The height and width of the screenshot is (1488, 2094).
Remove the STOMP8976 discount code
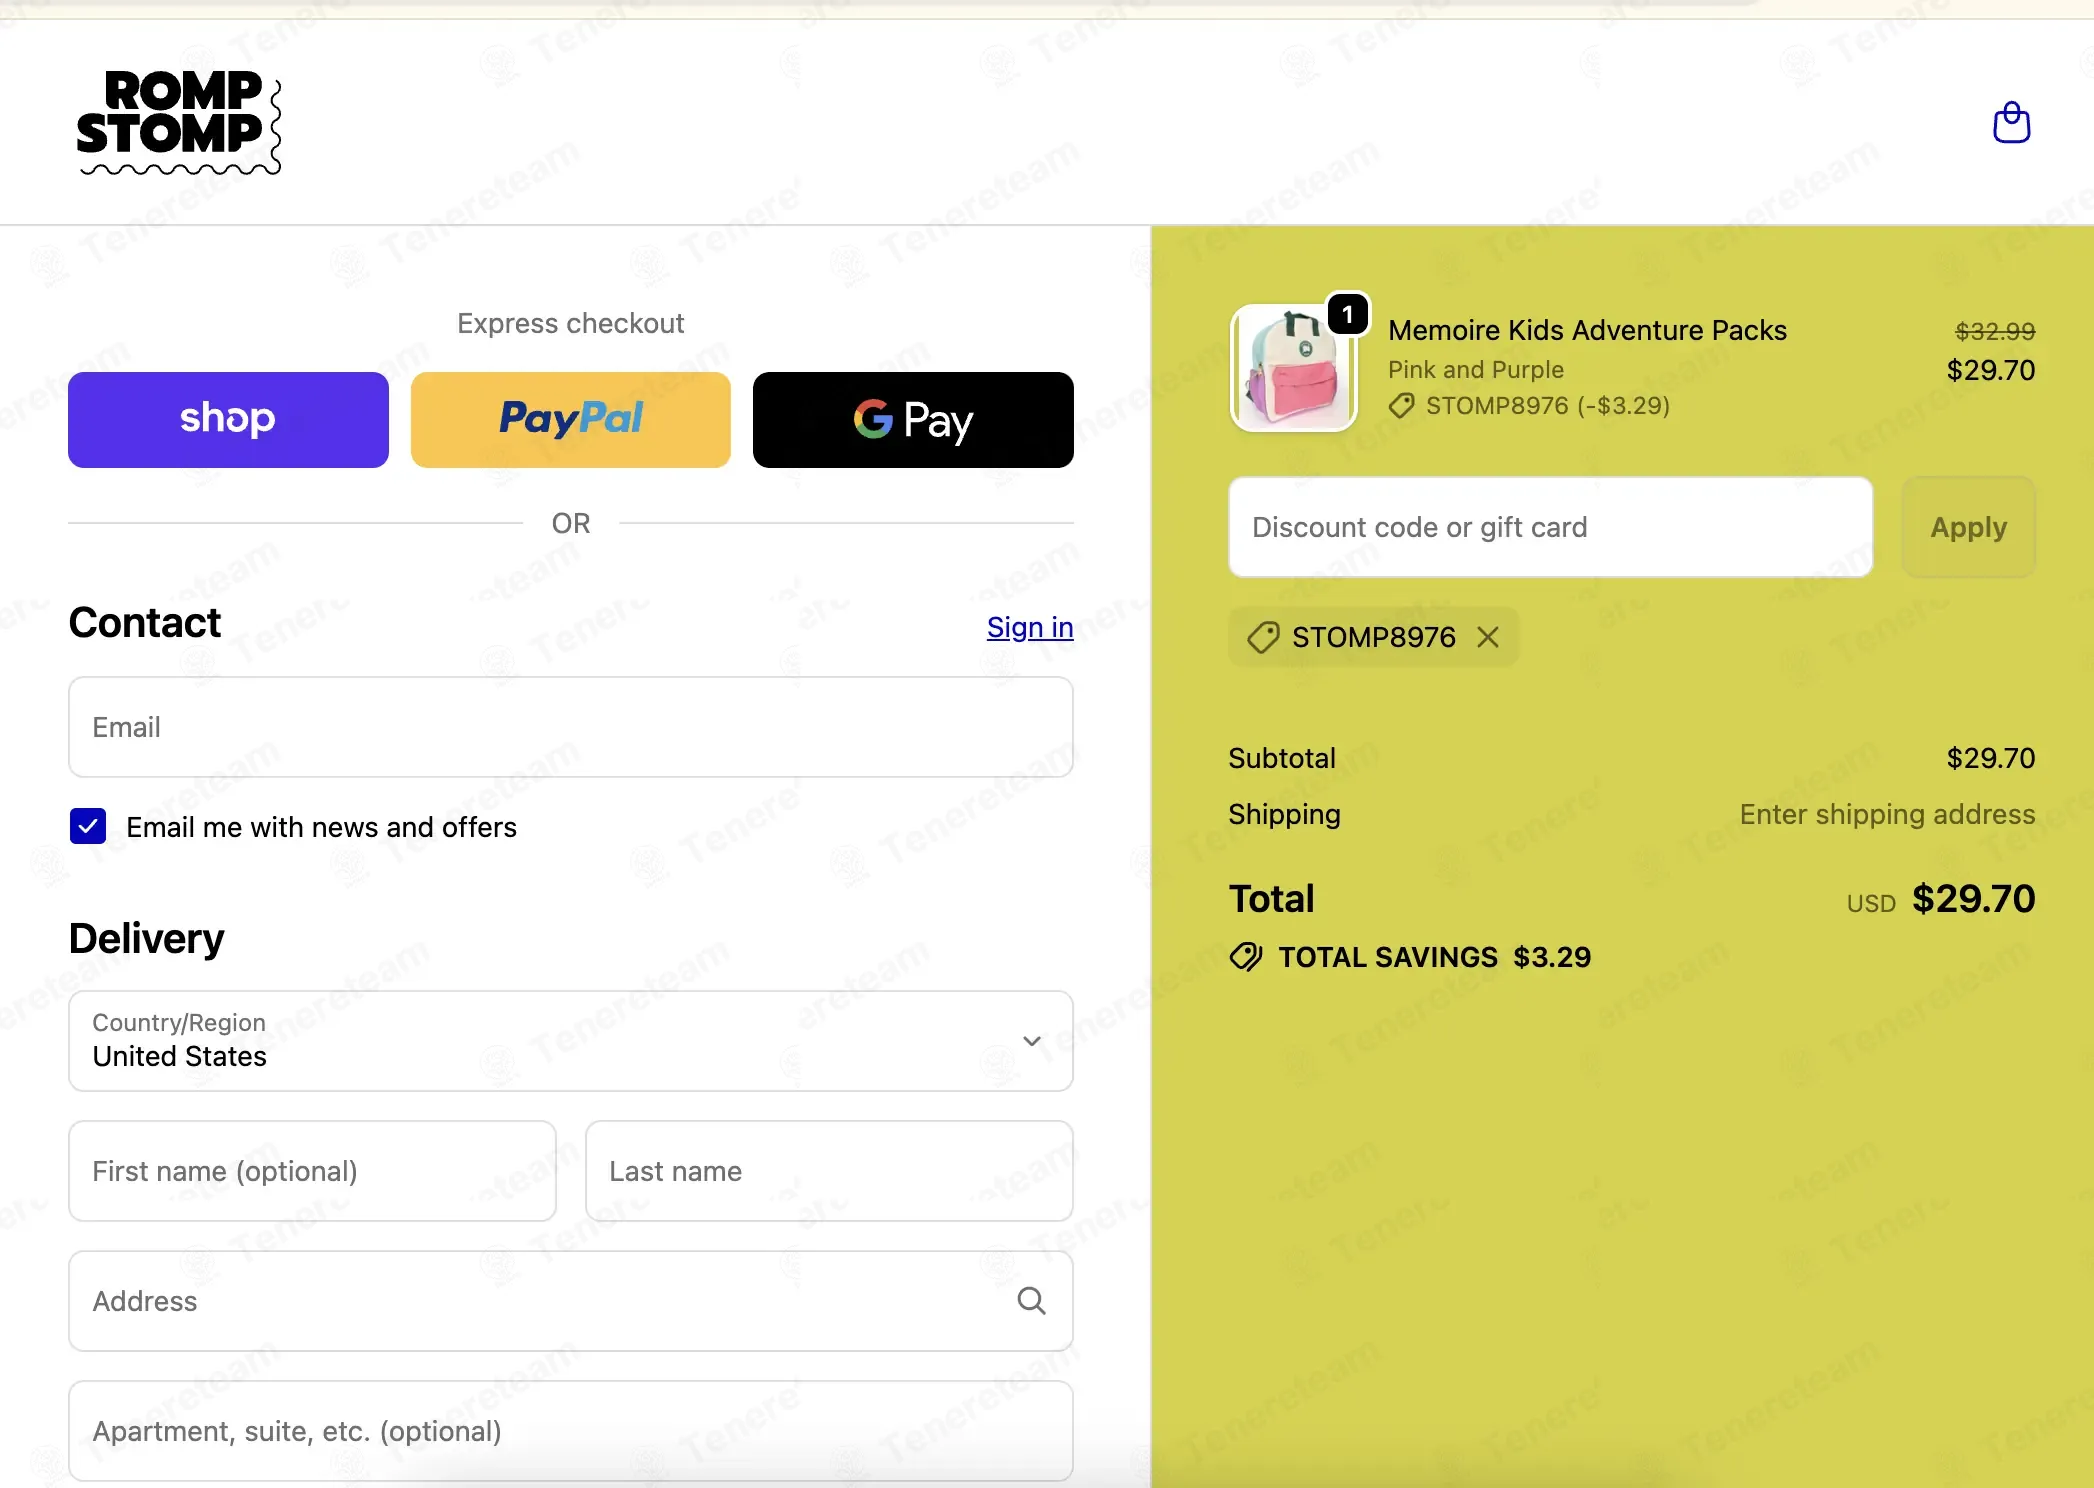click(1488, 637)
